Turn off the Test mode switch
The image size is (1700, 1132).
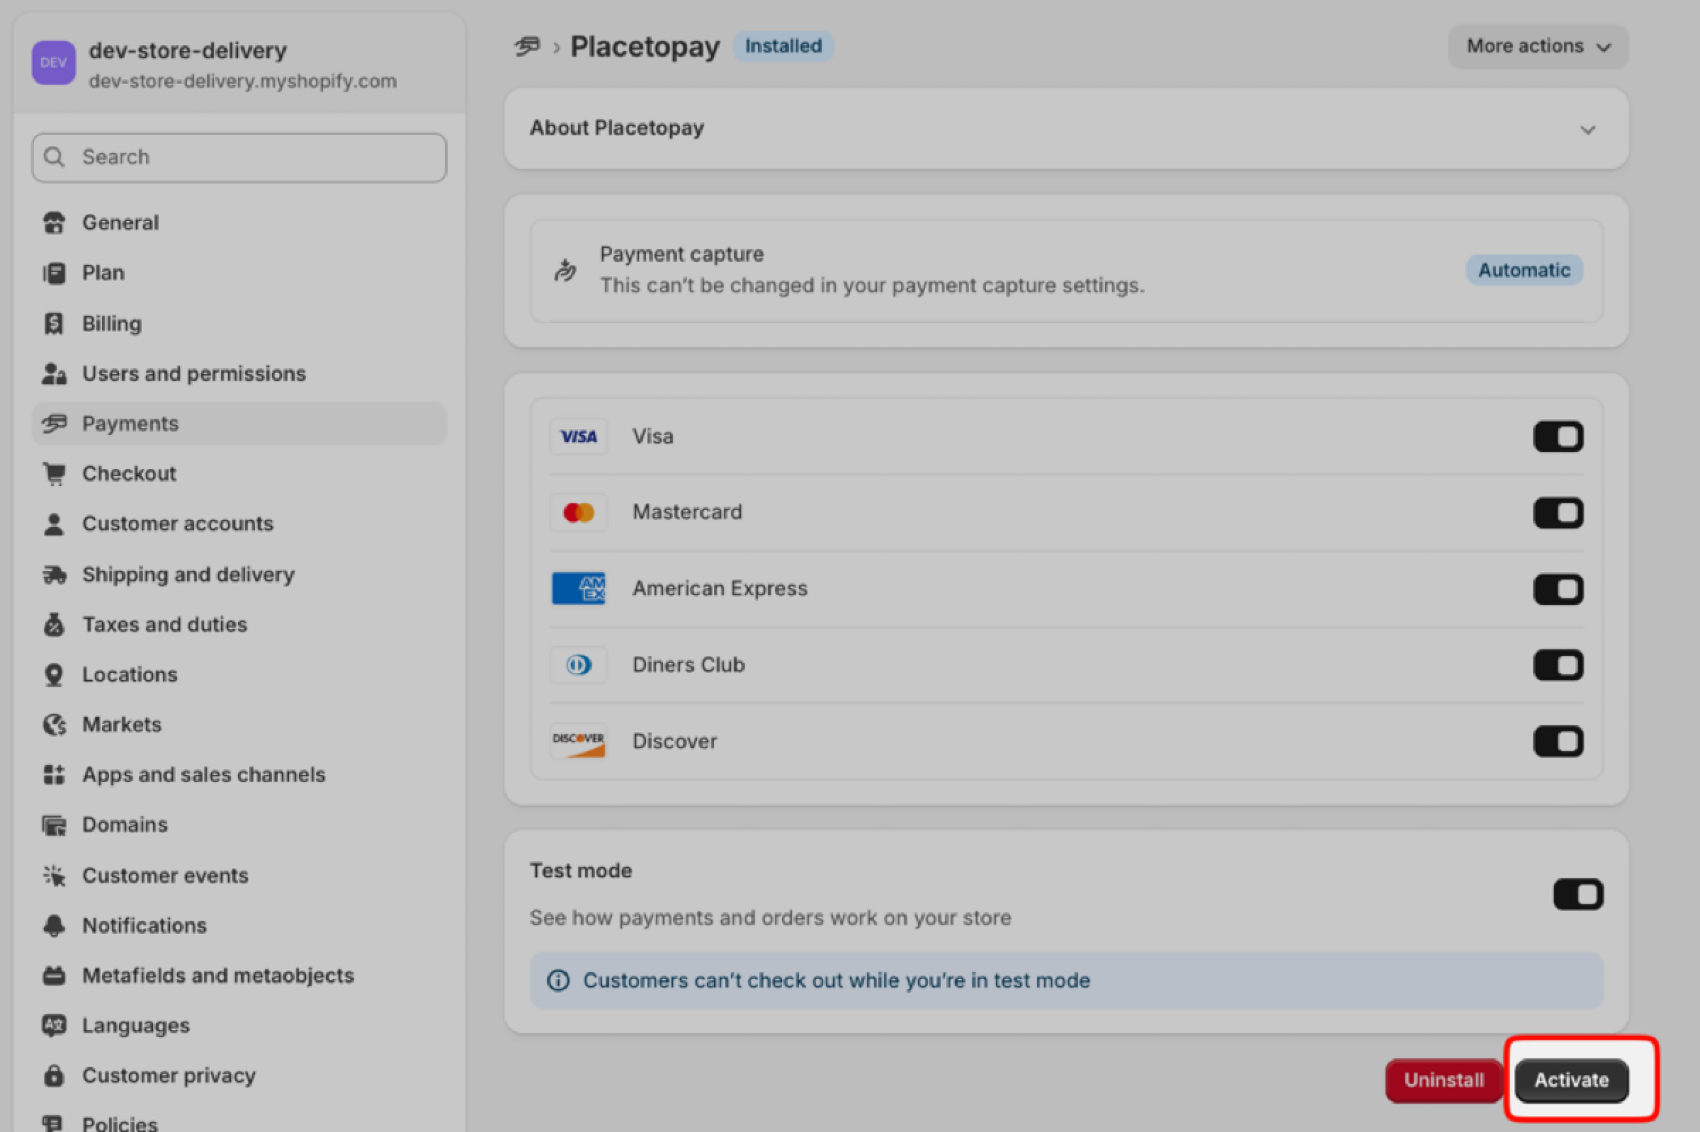click(1577, 894)
